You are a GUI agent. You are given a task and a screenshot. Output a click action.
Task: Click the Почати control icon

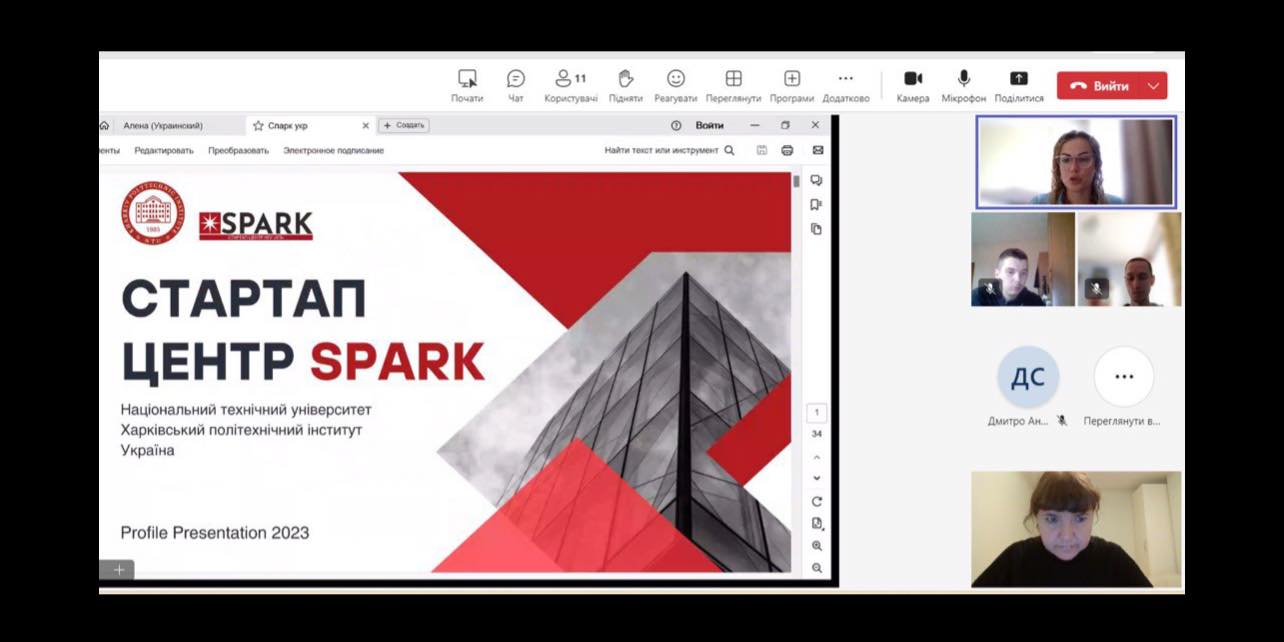pyautogui.click(x=467, y=79)
